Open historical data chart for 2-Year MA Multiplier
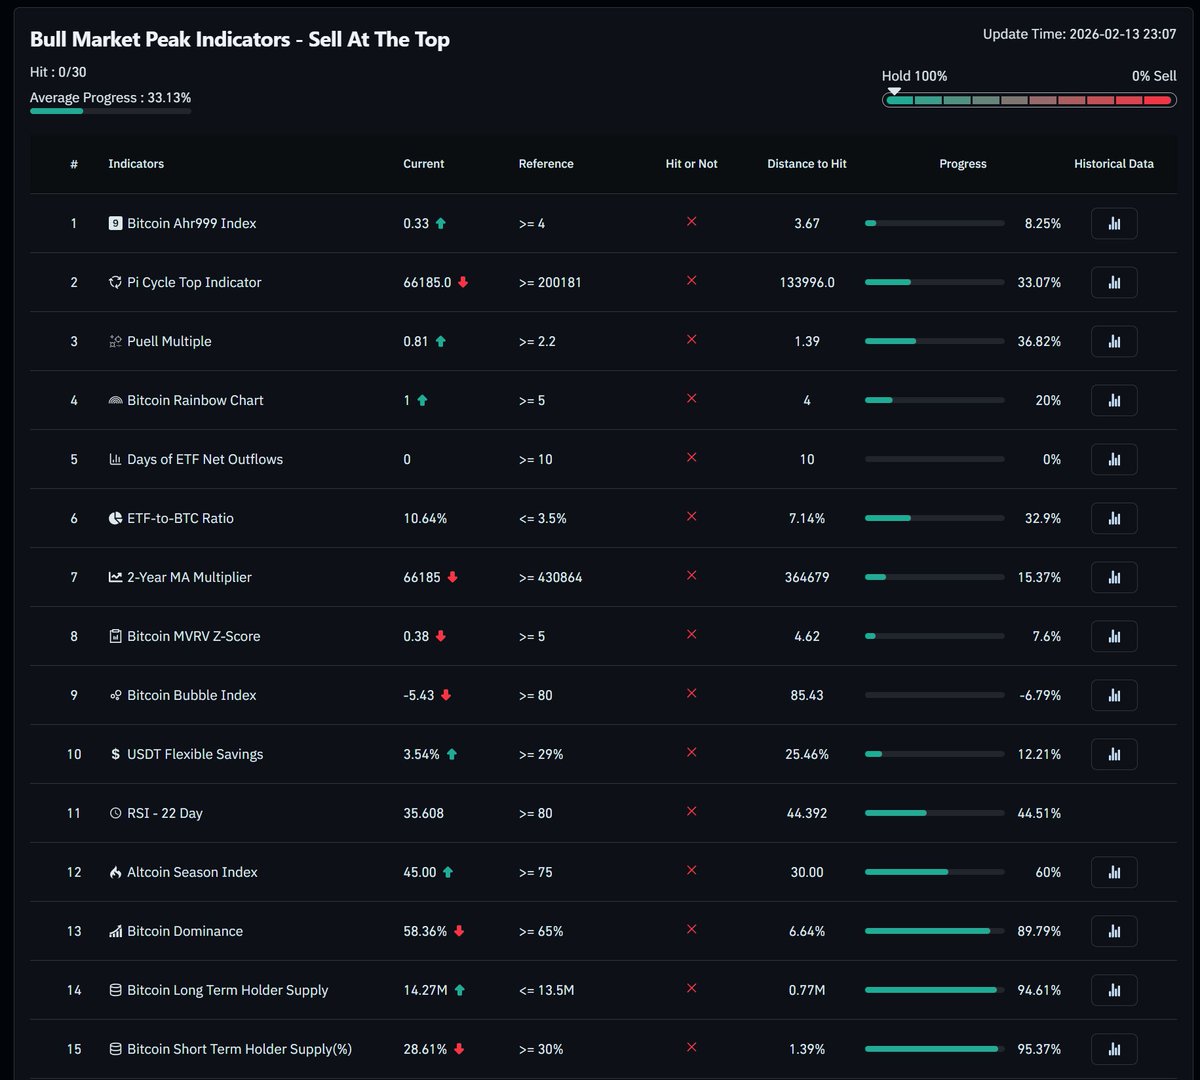This screenshot has height=1080, width=1200. click(1114, 577)
